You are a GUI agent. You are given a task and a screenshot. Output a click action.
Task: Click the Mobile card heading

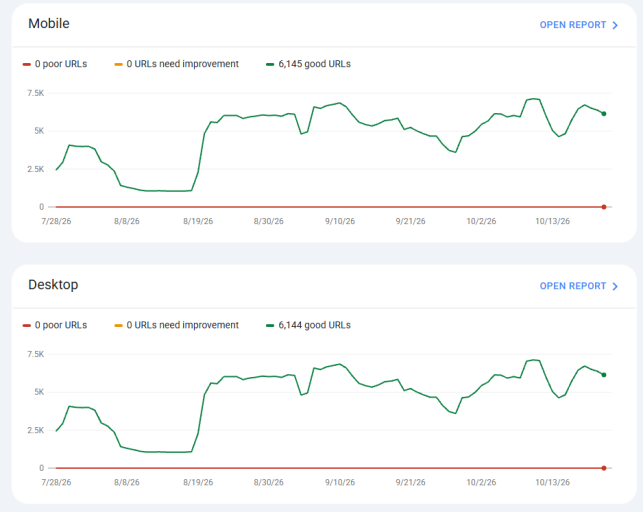click(49, 24)
